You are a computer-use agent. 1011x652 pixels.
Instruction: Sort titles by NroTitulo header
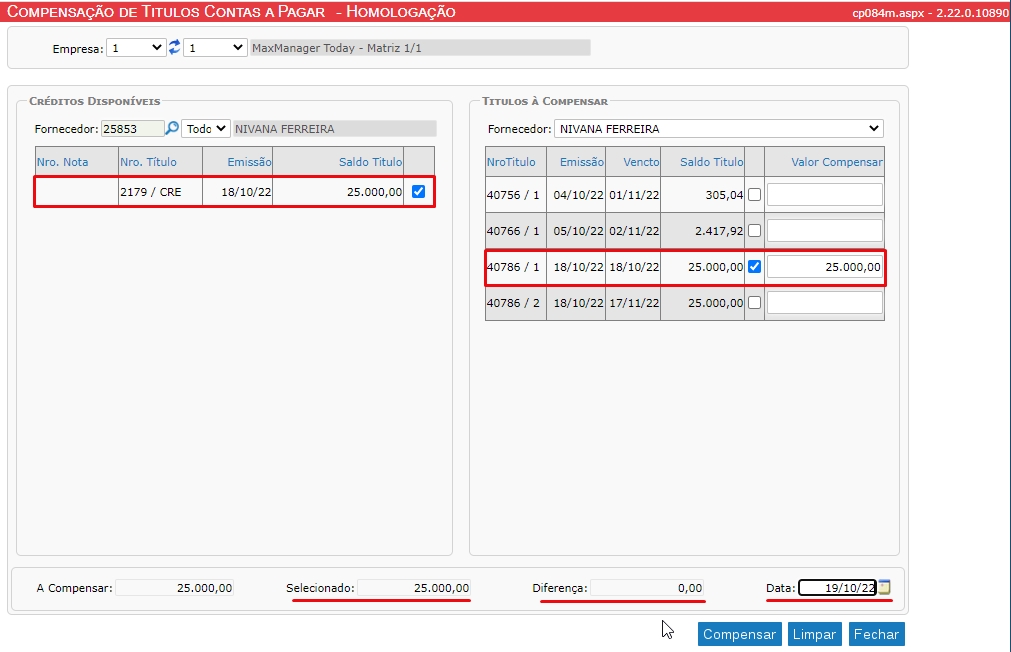click(511, 162)
